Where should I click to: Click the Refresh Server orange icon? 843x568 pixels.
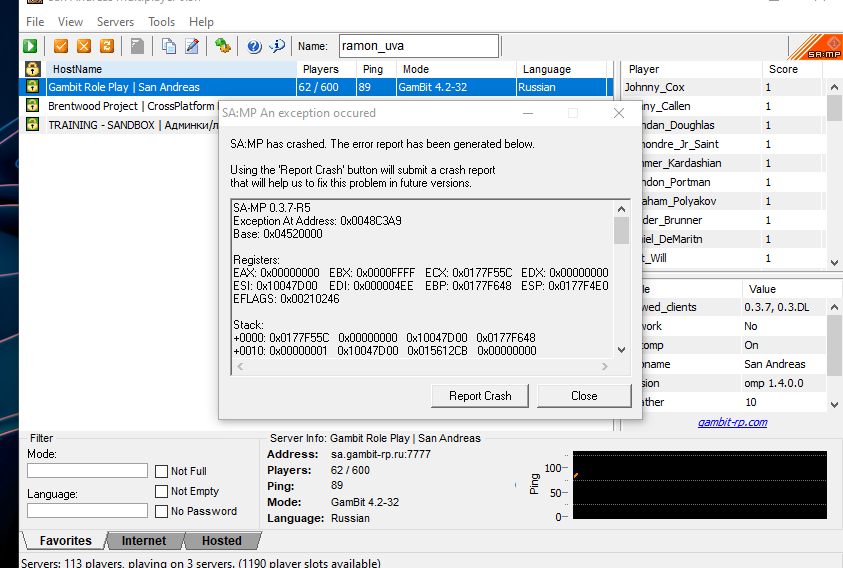coord(107,46)
